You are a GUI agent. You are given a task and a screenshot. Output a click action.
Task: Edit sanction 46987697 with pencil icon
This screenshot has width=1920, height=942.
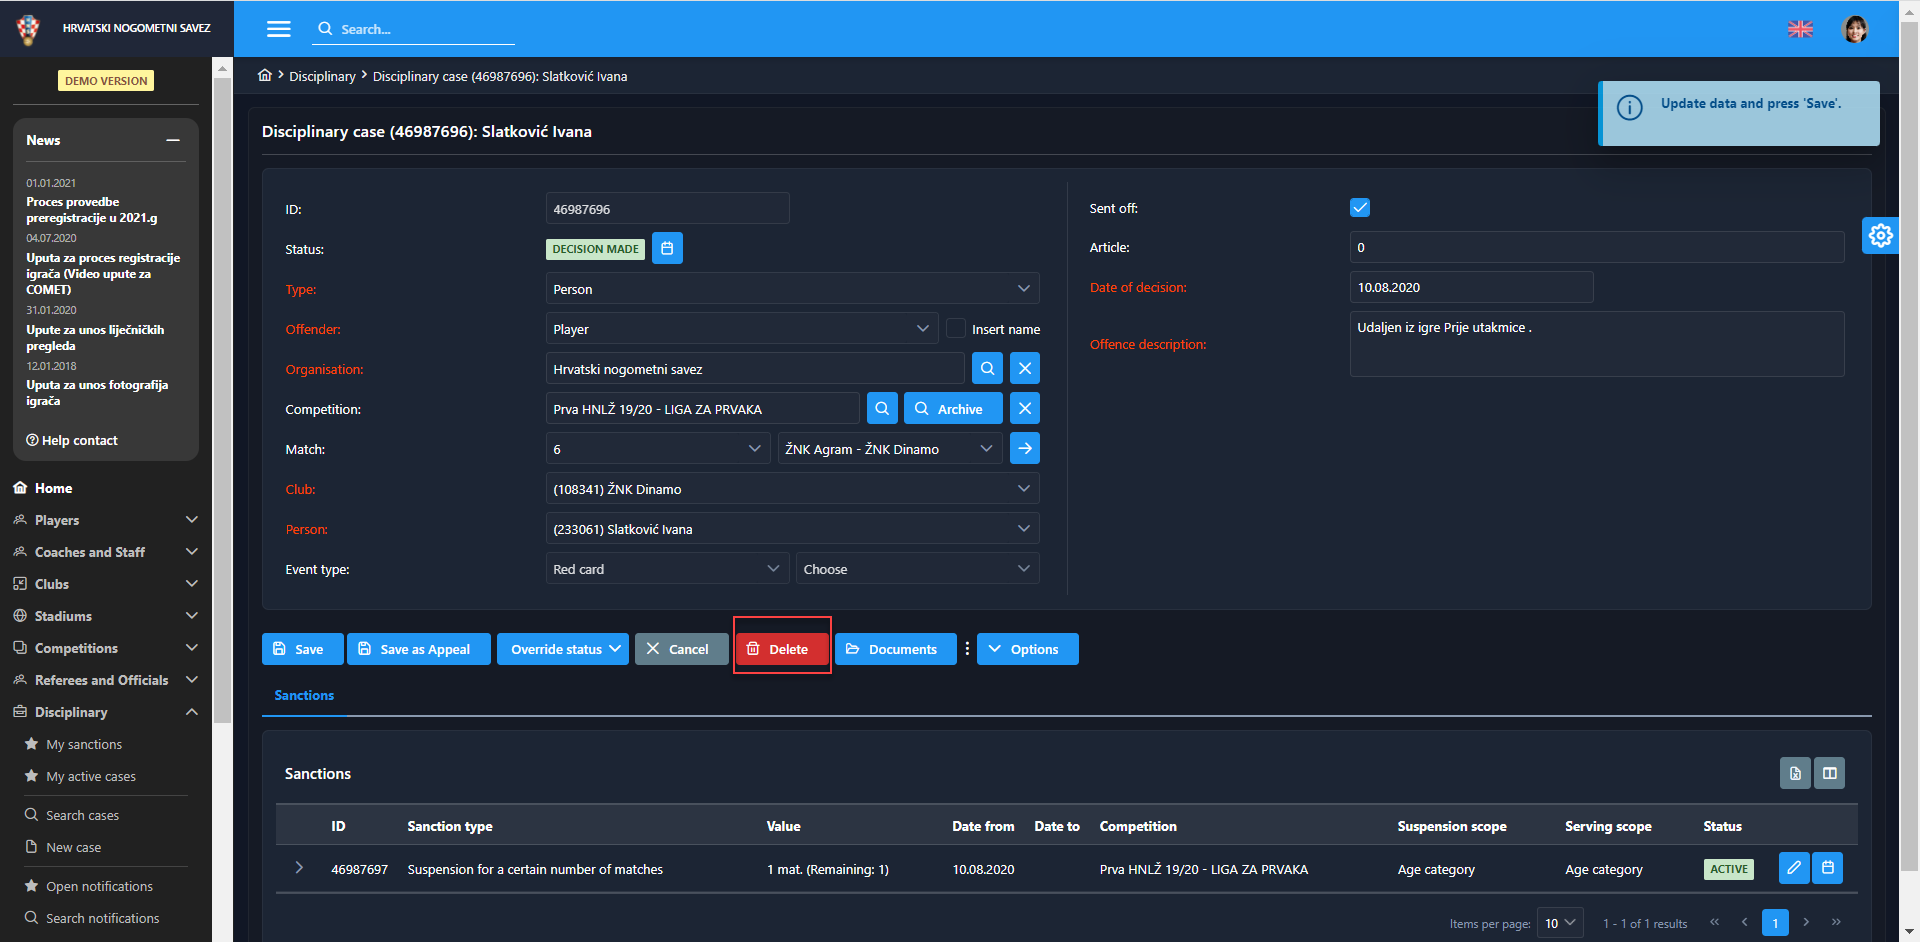(1794, 868)
